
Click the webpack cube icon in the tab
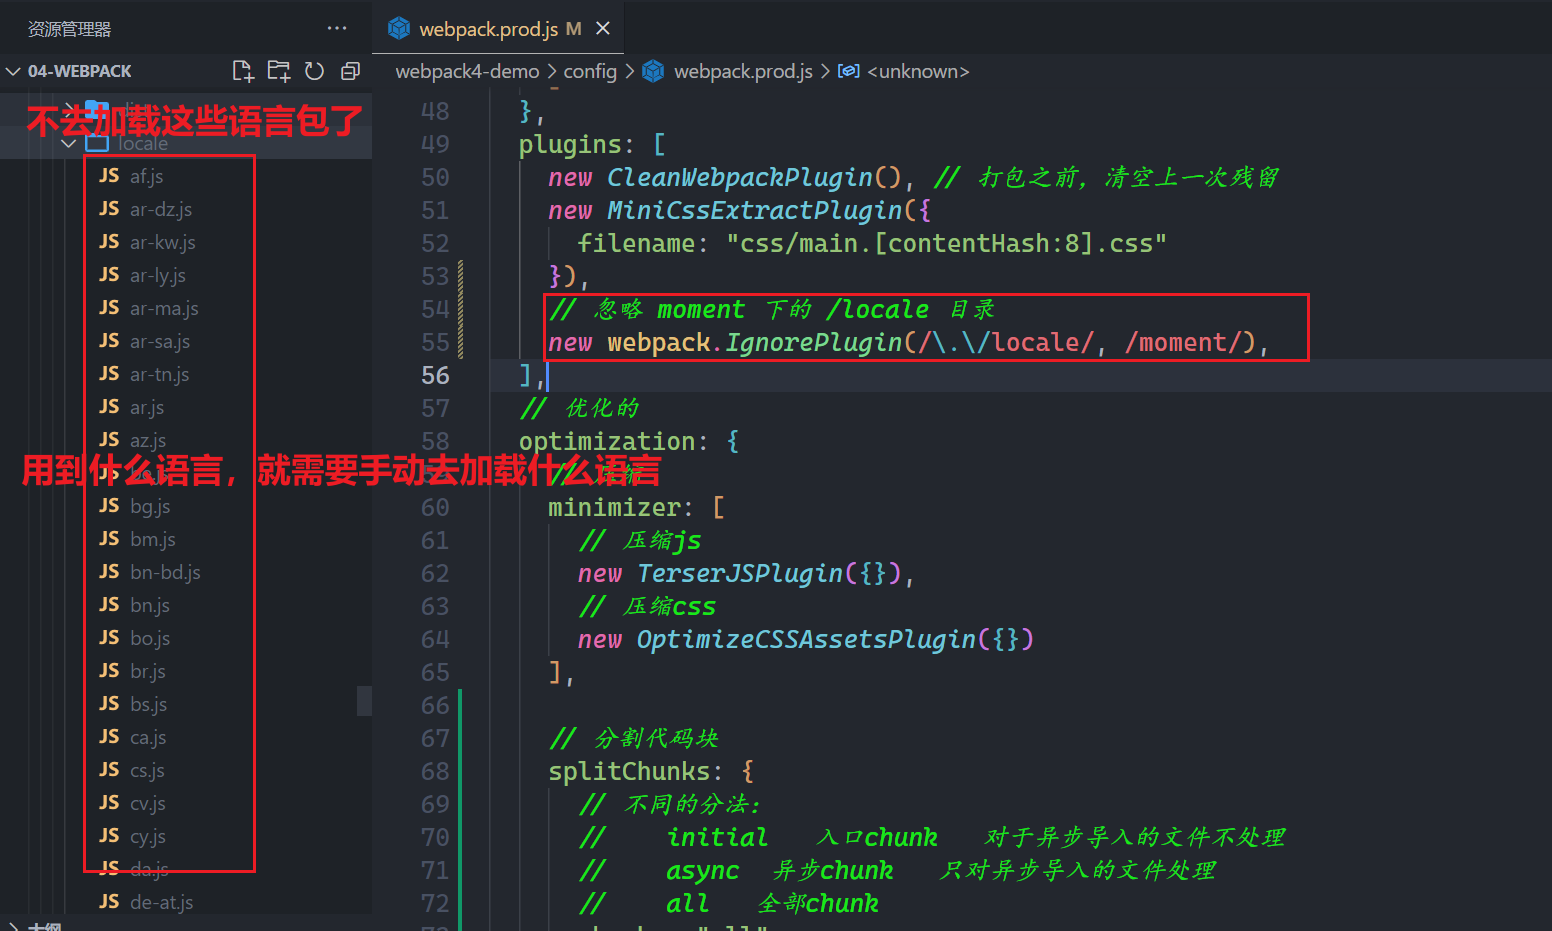399,28
